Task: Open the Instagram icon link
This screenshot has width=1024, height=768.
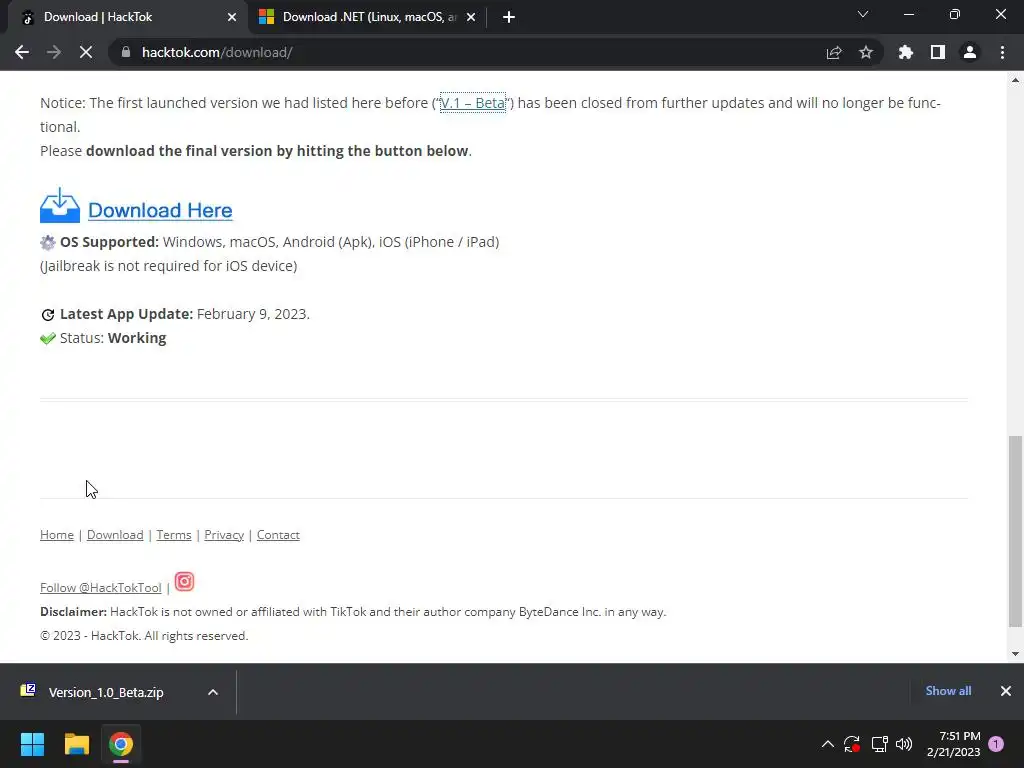Action: (x=184, y=581)
